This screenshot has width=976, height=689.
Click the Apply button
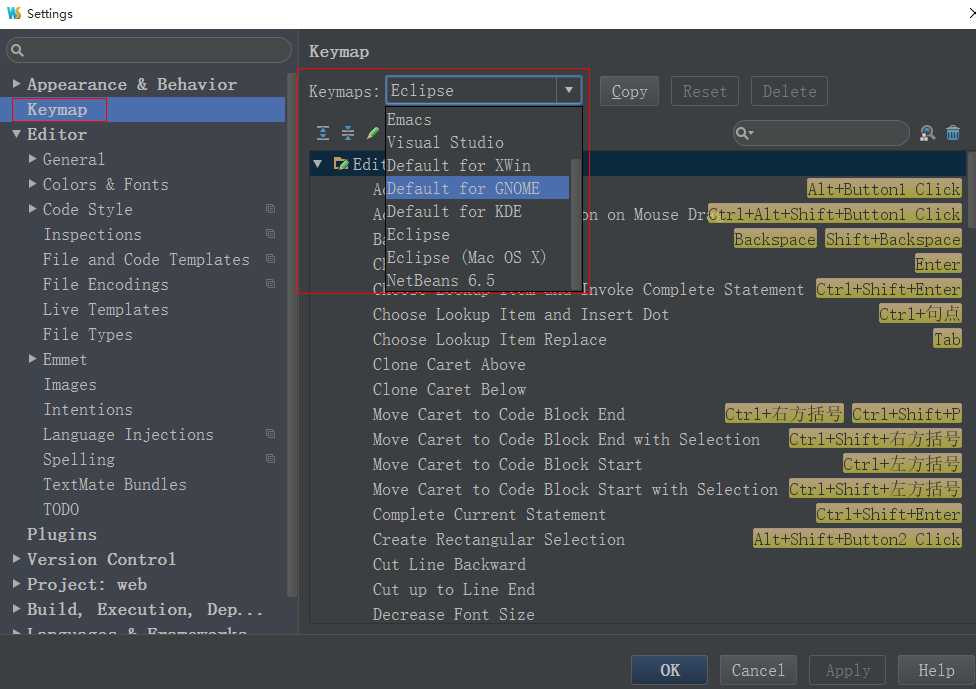[x=847, y=670]
